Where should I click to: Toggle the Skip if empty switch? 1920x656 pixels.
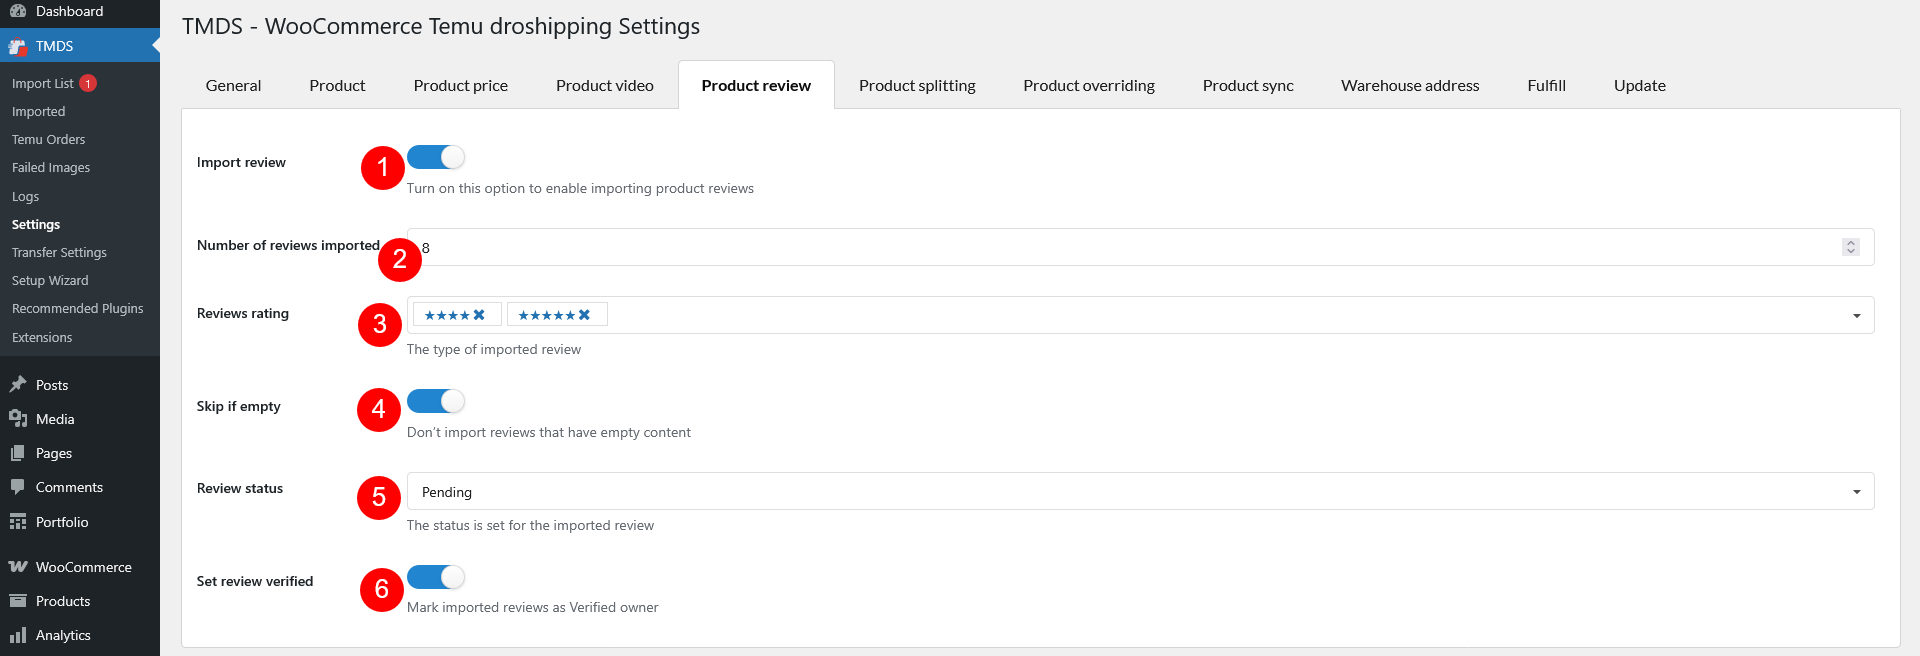436,401
